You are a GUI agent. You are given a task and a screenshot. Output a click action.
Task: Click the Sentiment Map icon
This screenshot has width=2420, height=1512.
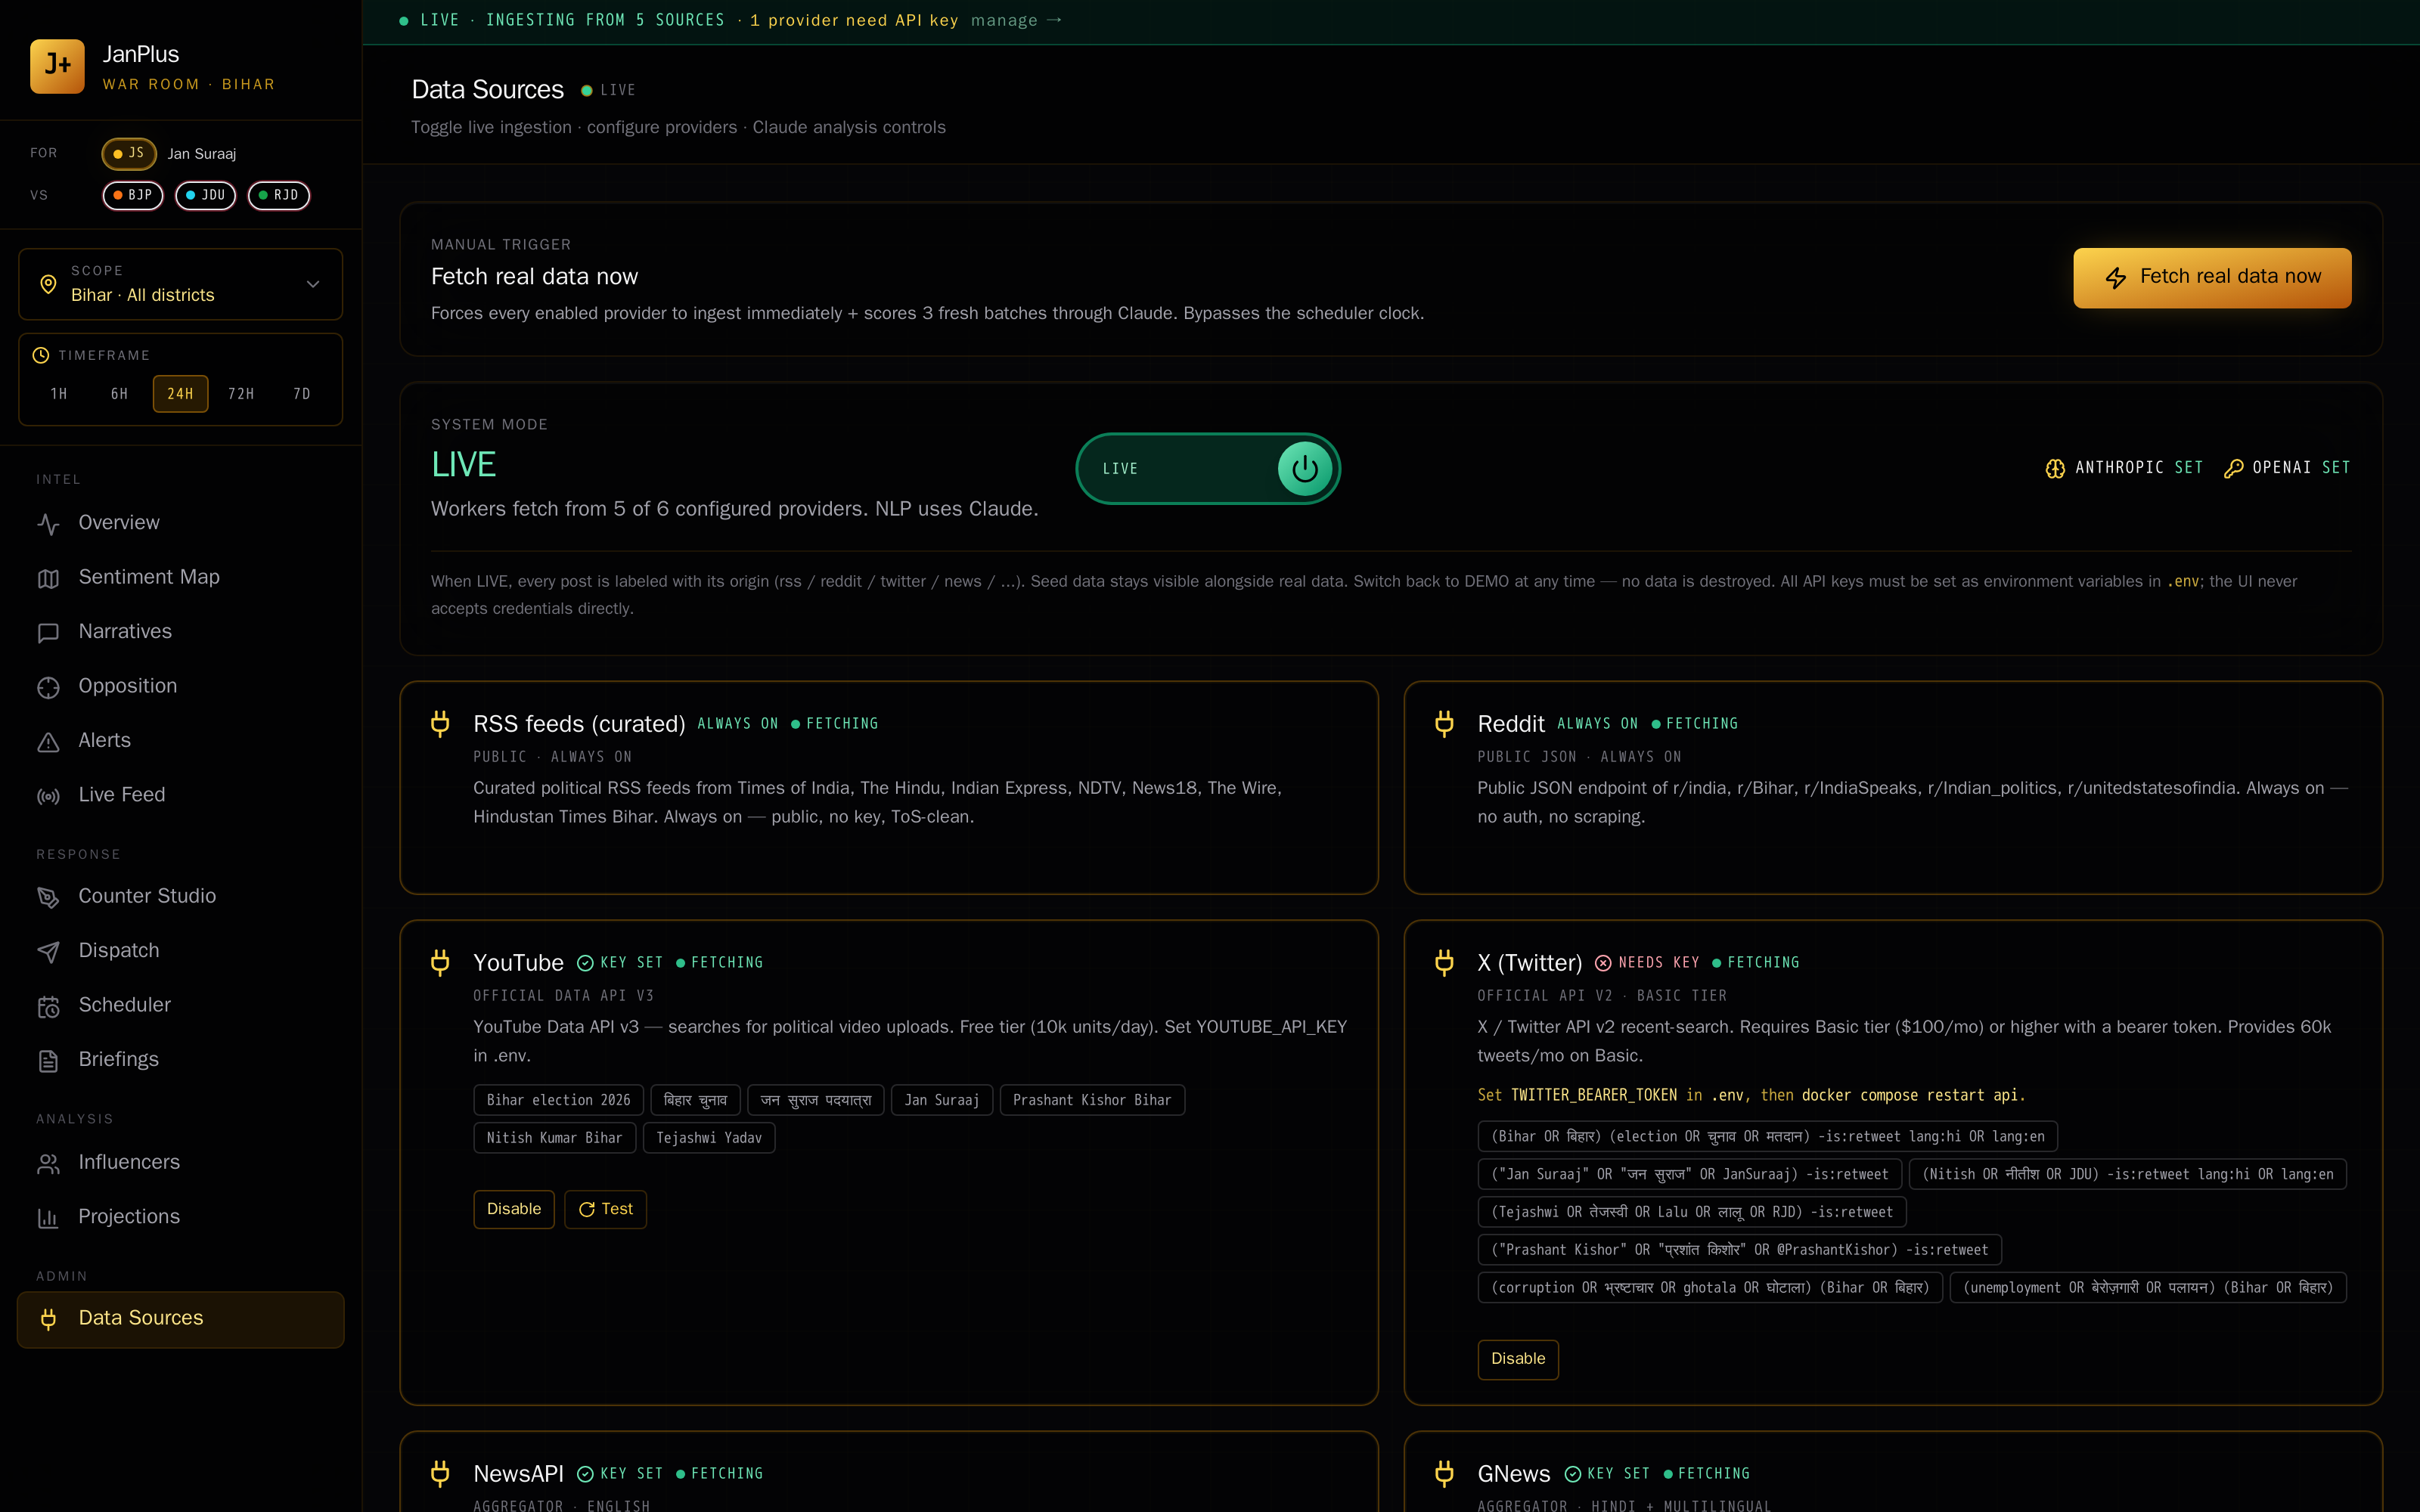click(x=48, y=578)
